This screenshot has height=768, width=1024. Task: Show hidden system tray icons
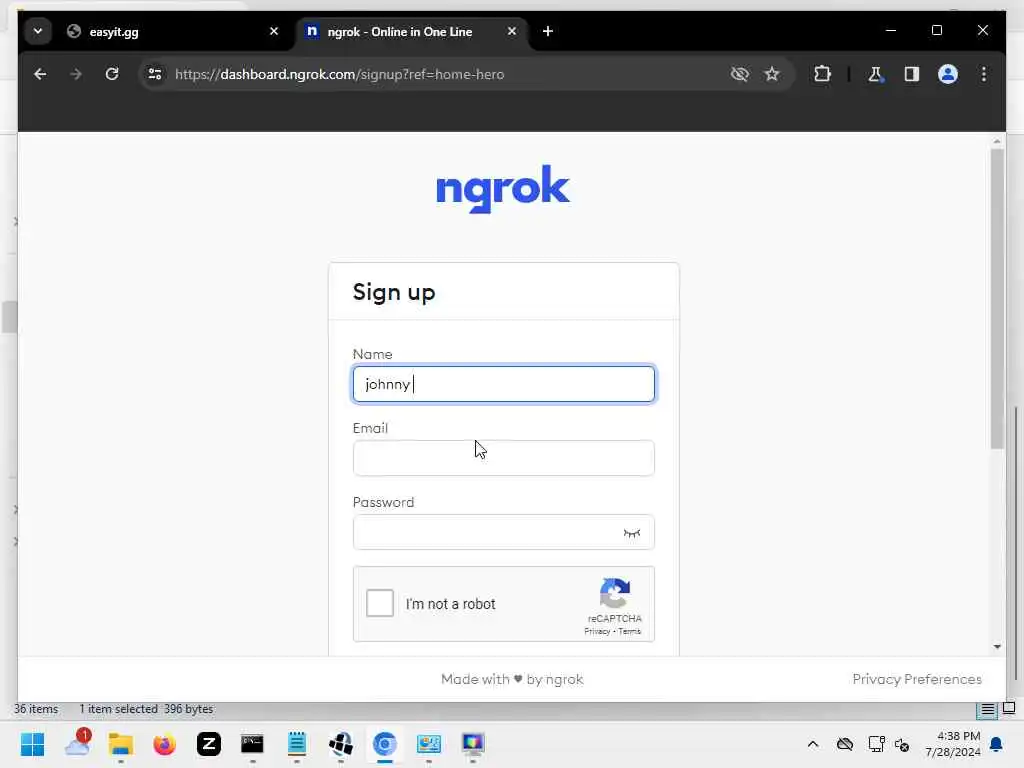[x=813, y=744]
